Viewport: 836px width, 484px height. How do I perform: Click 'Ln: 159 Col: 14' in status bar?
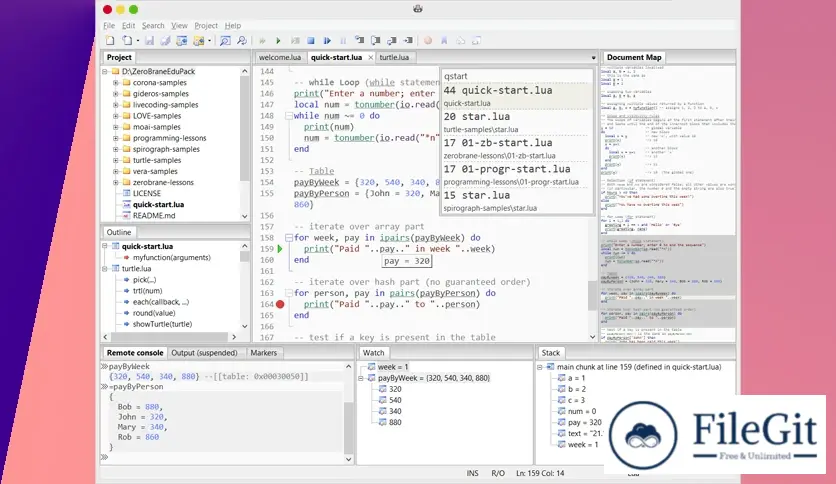point(540,473)
